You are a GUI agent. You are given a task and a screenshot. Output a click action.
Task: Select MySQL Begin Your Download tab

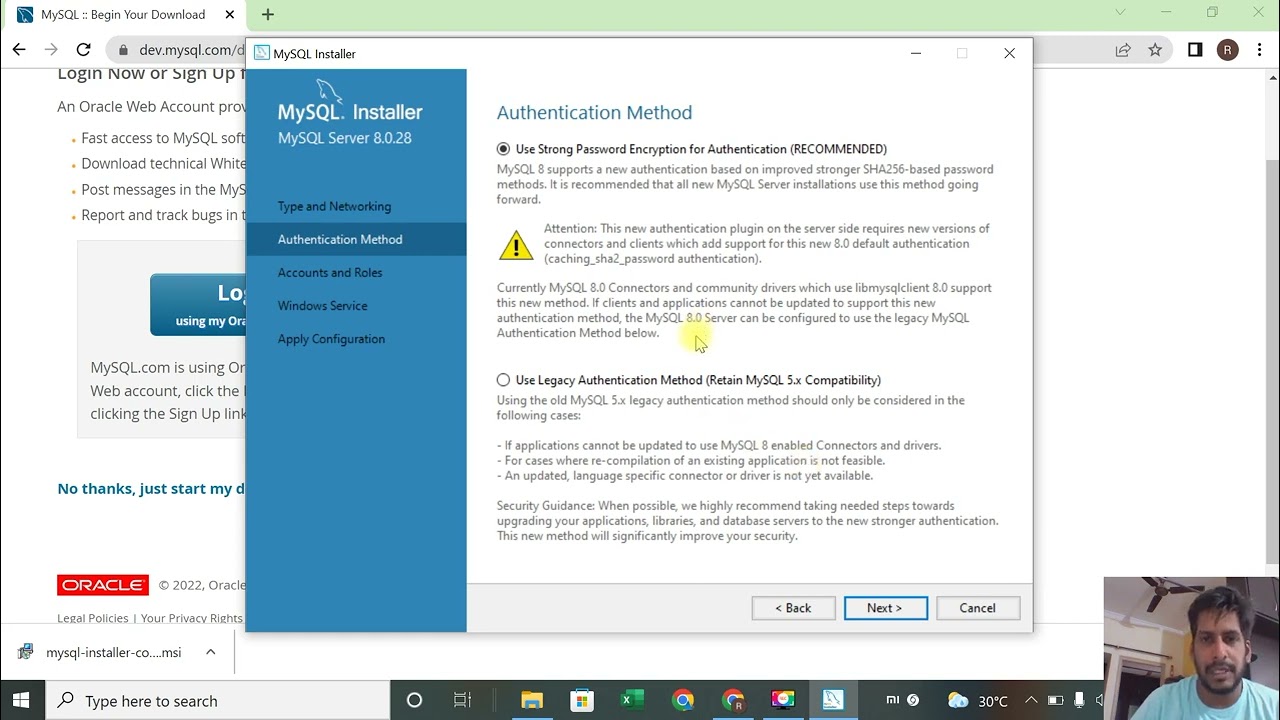[x=125, y=15]
